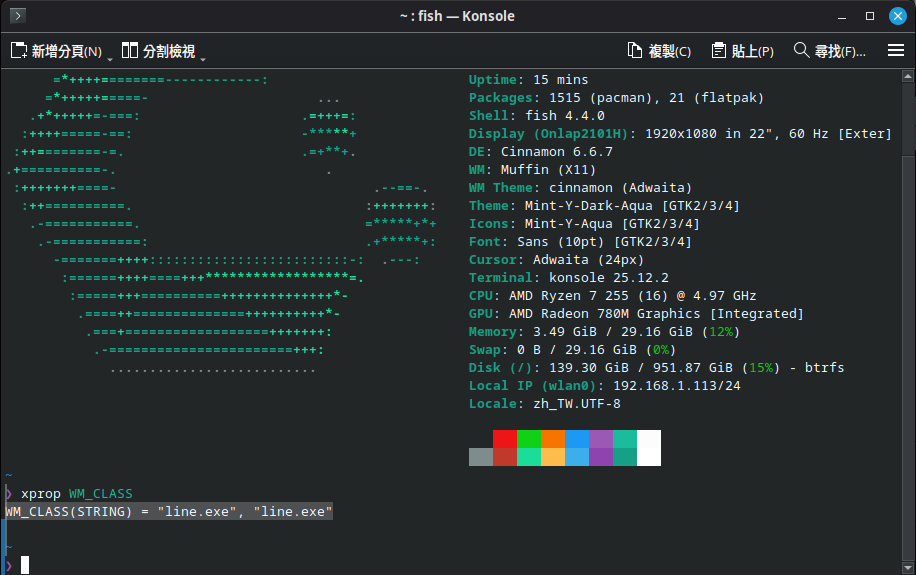Click the gray color block

[481, 457]
